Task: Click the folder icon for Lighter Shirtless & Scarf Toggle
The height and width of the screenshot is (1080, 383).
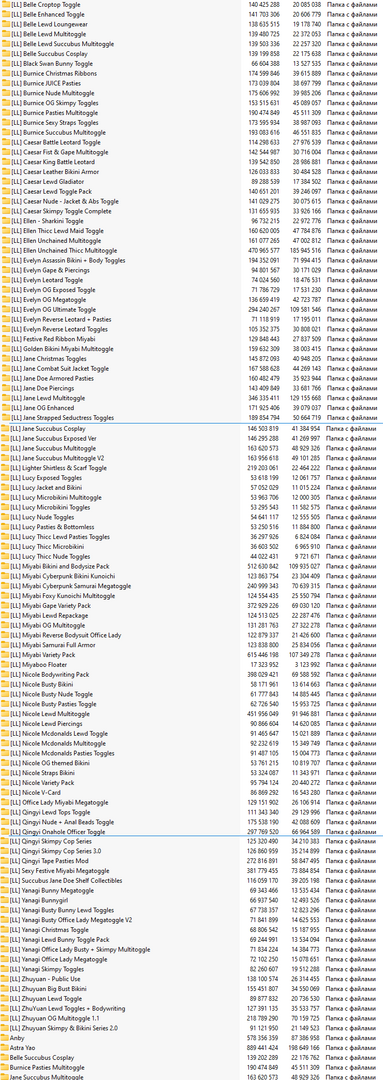Action: pos(6,468)
